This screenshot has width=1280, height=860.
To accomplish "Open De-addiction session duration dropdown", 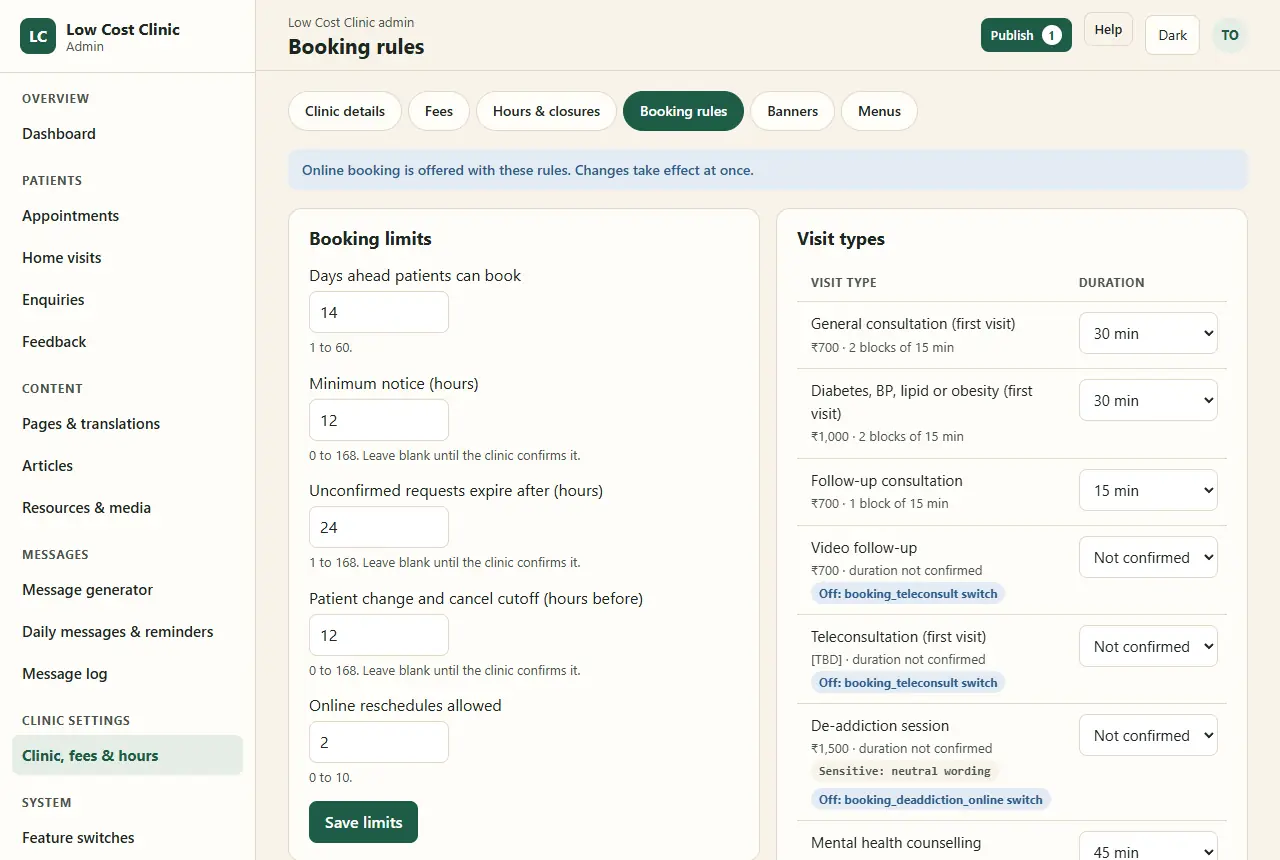I will [1148, 735].
